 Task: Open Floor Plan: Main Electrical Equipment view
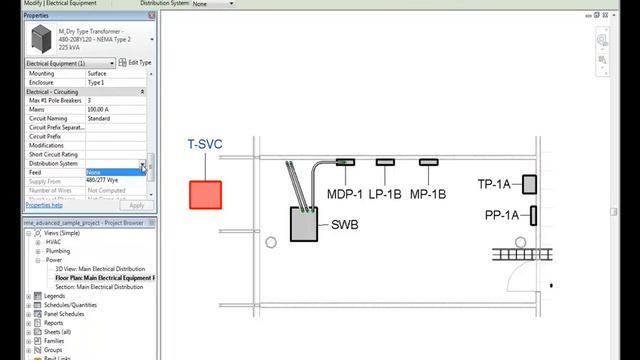tap(105, 278)
